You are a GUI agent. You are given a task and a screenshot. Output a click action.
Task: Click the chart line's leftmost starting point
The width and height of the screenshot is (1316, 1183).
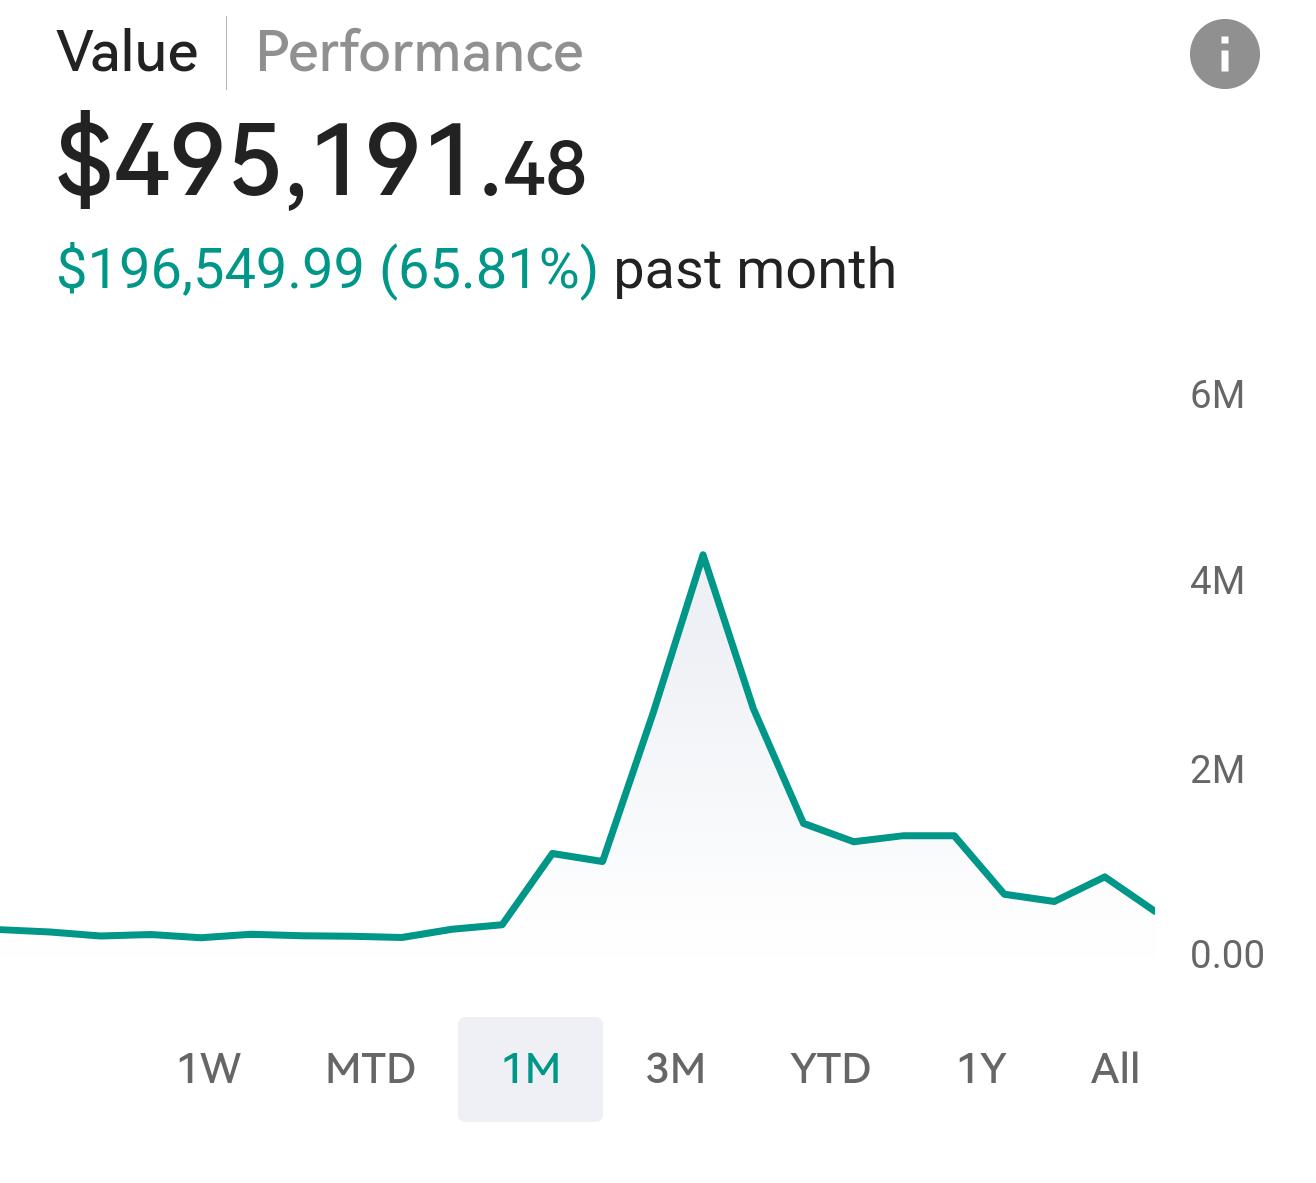point(3,929)
